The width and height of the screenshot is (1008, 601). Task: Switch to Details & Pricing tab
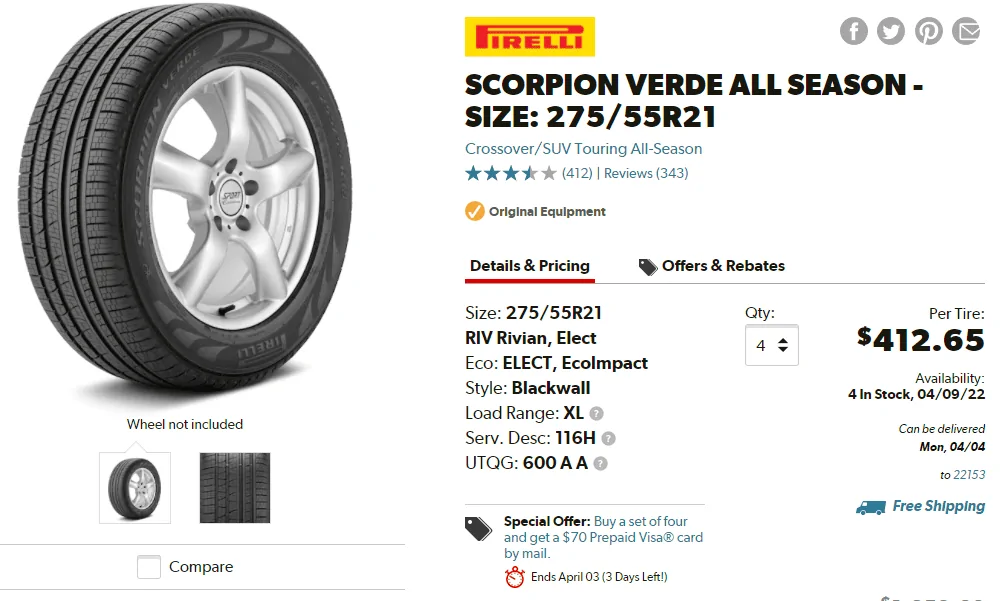(529, 266)
